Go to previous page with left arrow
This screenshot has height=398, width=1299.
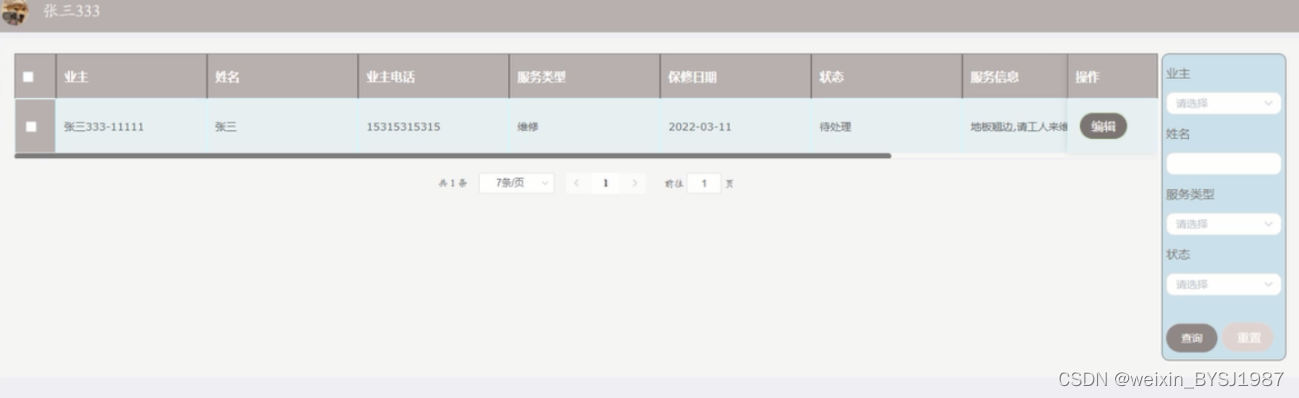[576, 183]
